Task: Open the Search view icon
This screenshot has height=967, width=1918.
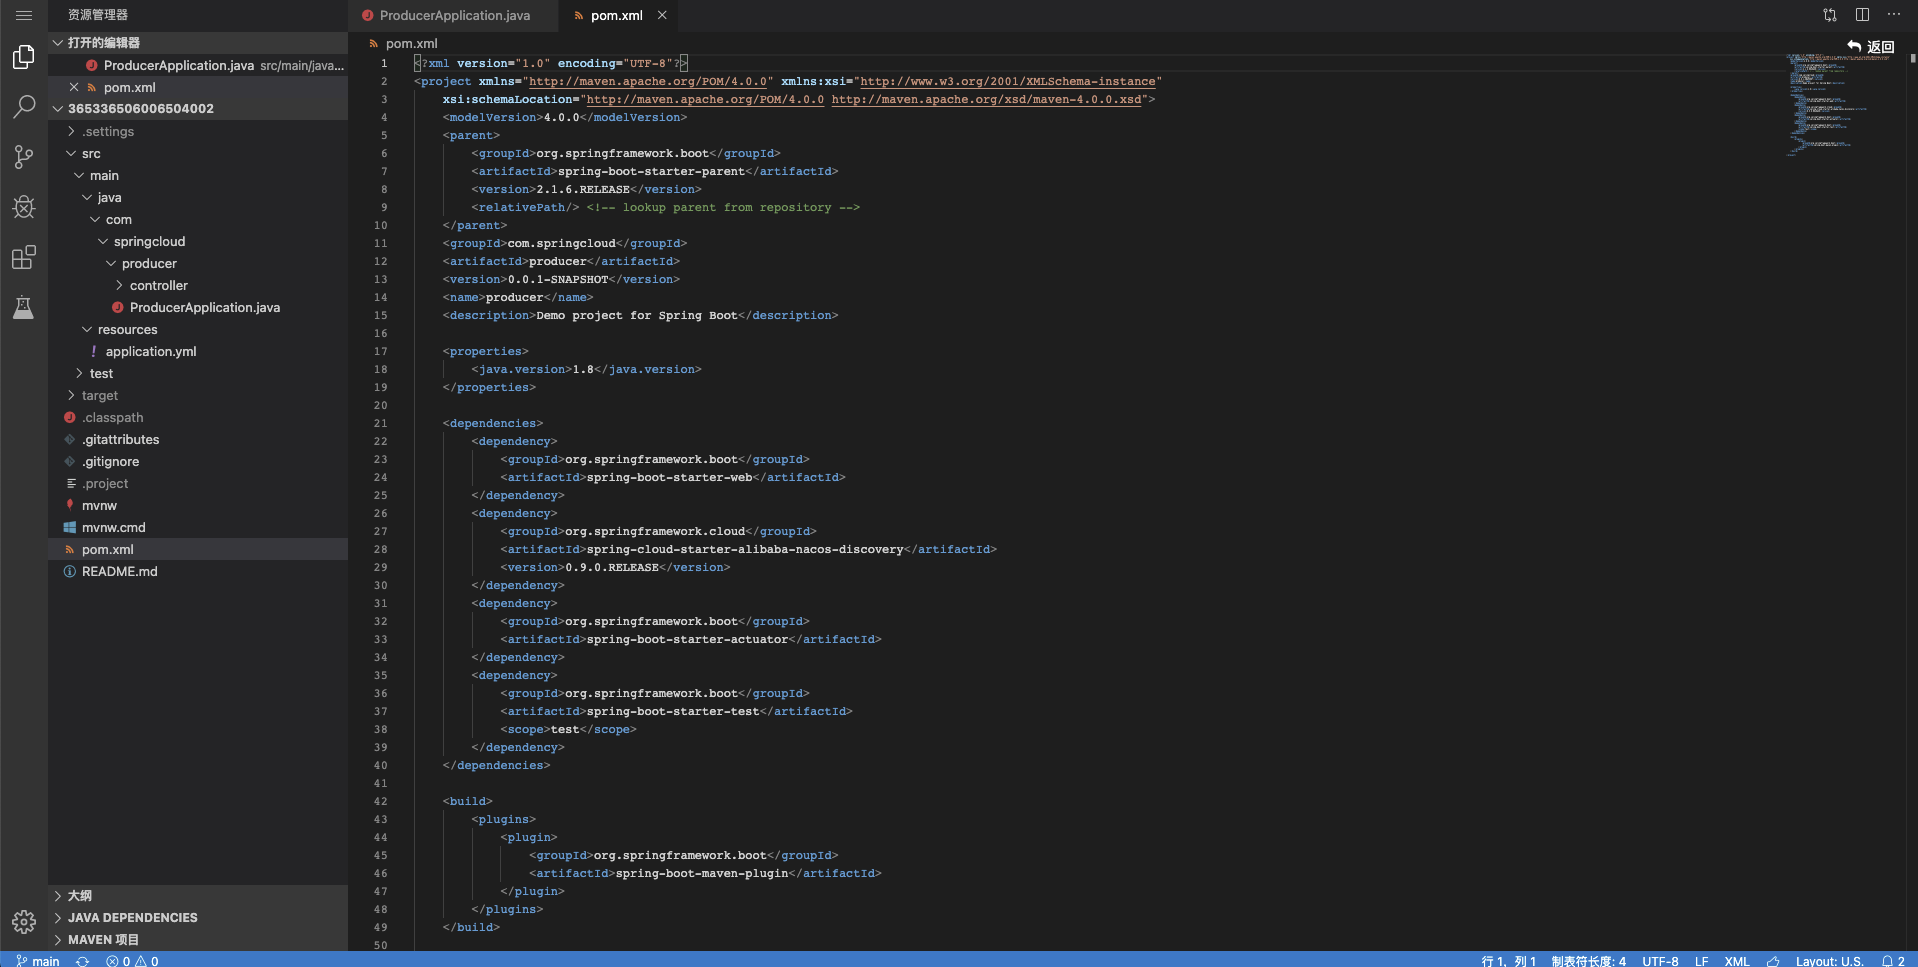Action: tap(24, 107)
